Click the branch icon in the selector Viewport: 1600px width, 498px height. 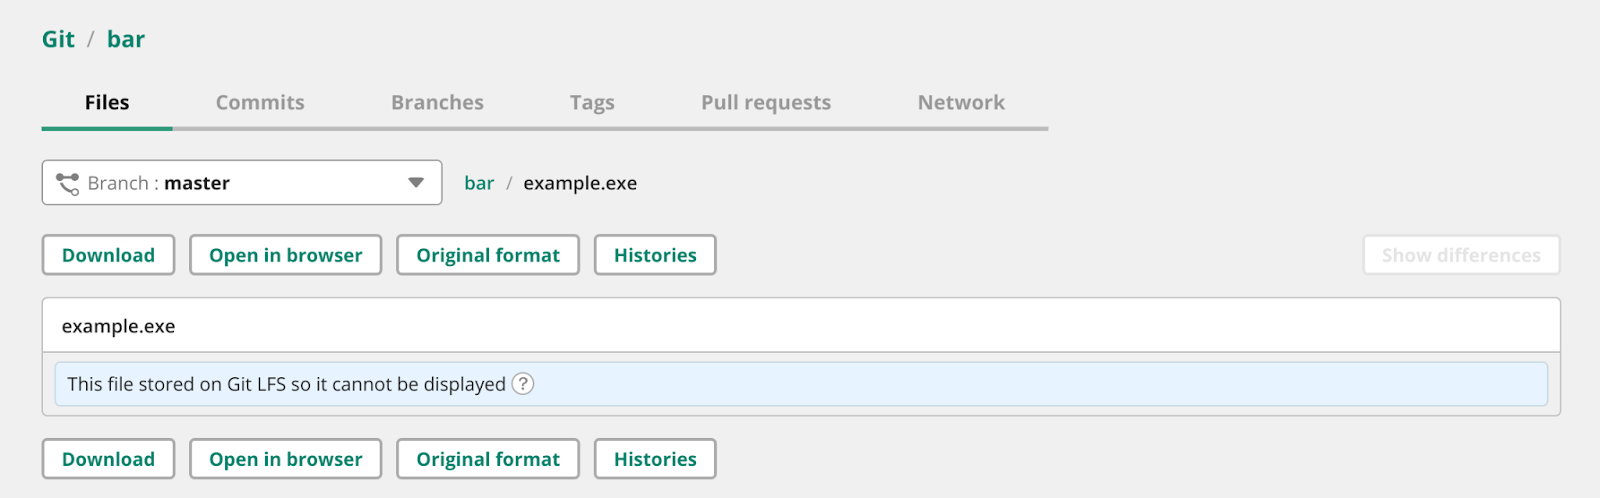coord(68,183)
